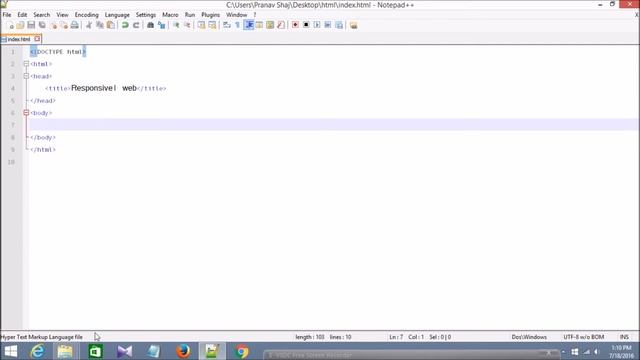Play back recorded macro icon
The height and width of the screenshot is (360, 640).
(x=317, y=25)
